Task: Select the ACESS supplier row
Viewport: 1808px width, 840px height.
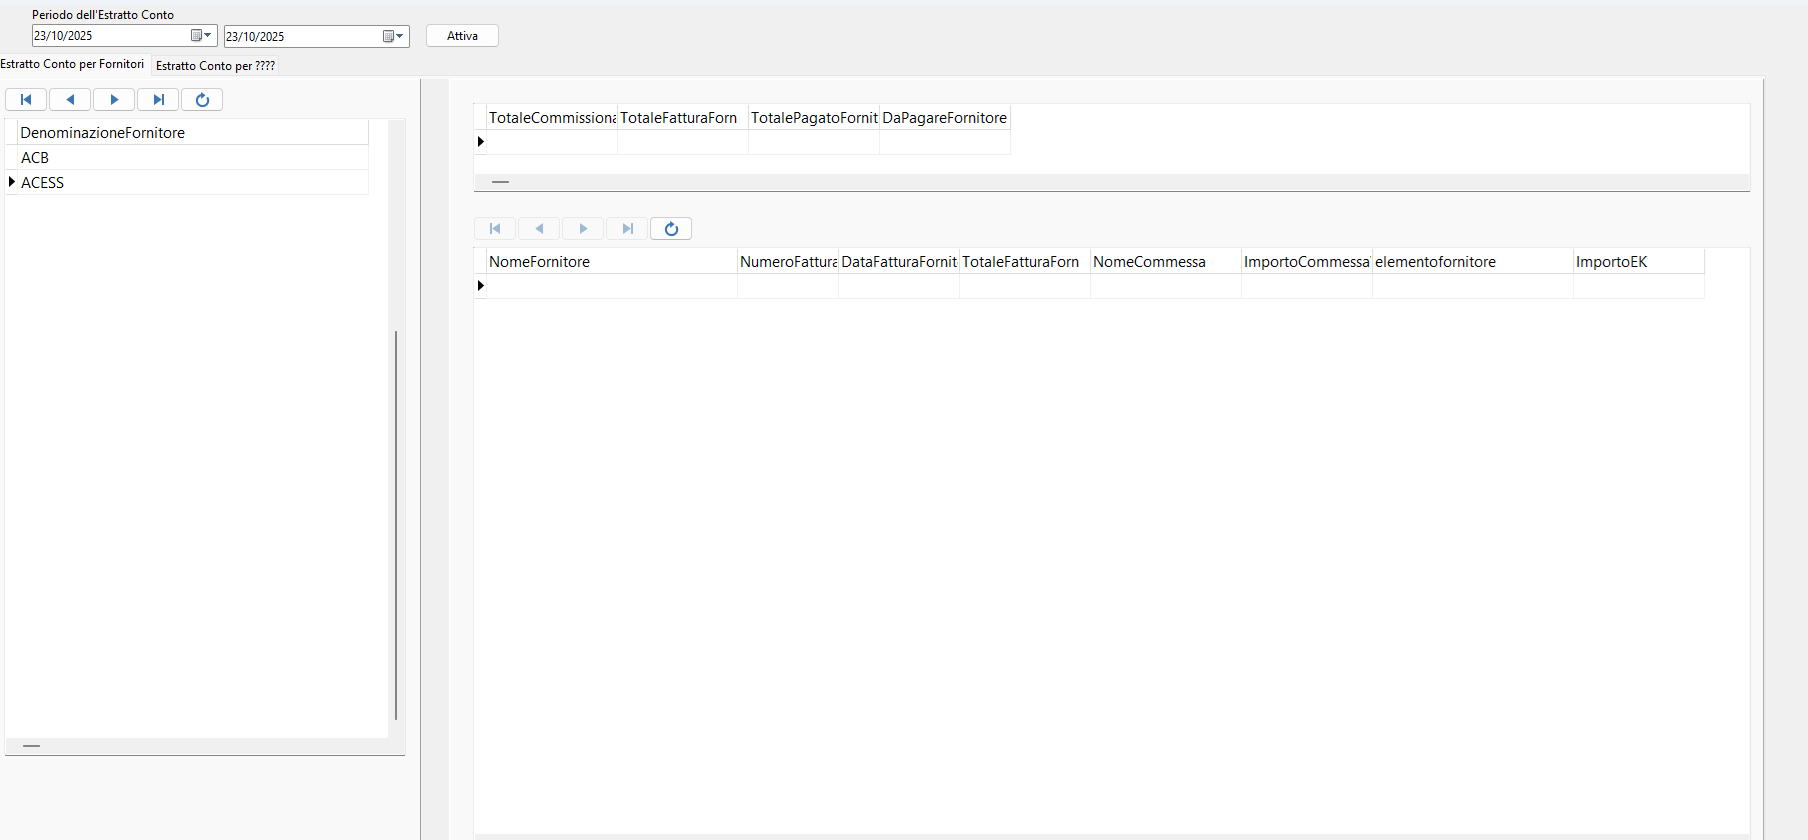Action: pos(188,183)
